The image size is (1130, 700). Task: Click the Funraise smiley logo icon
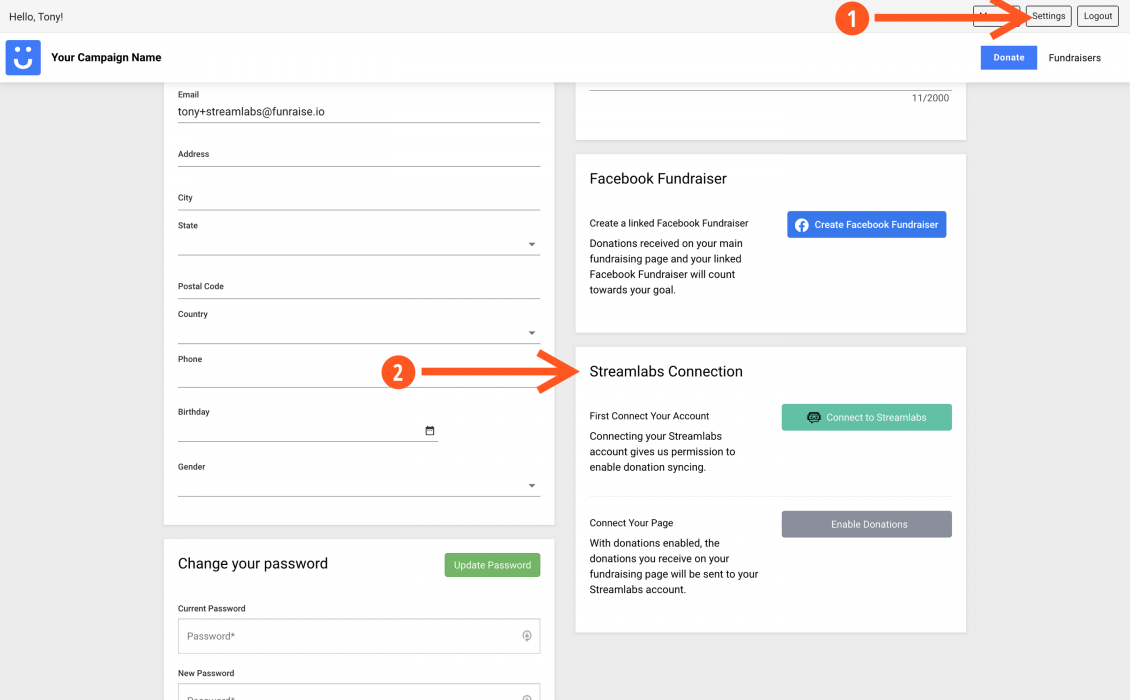point(22,57)
